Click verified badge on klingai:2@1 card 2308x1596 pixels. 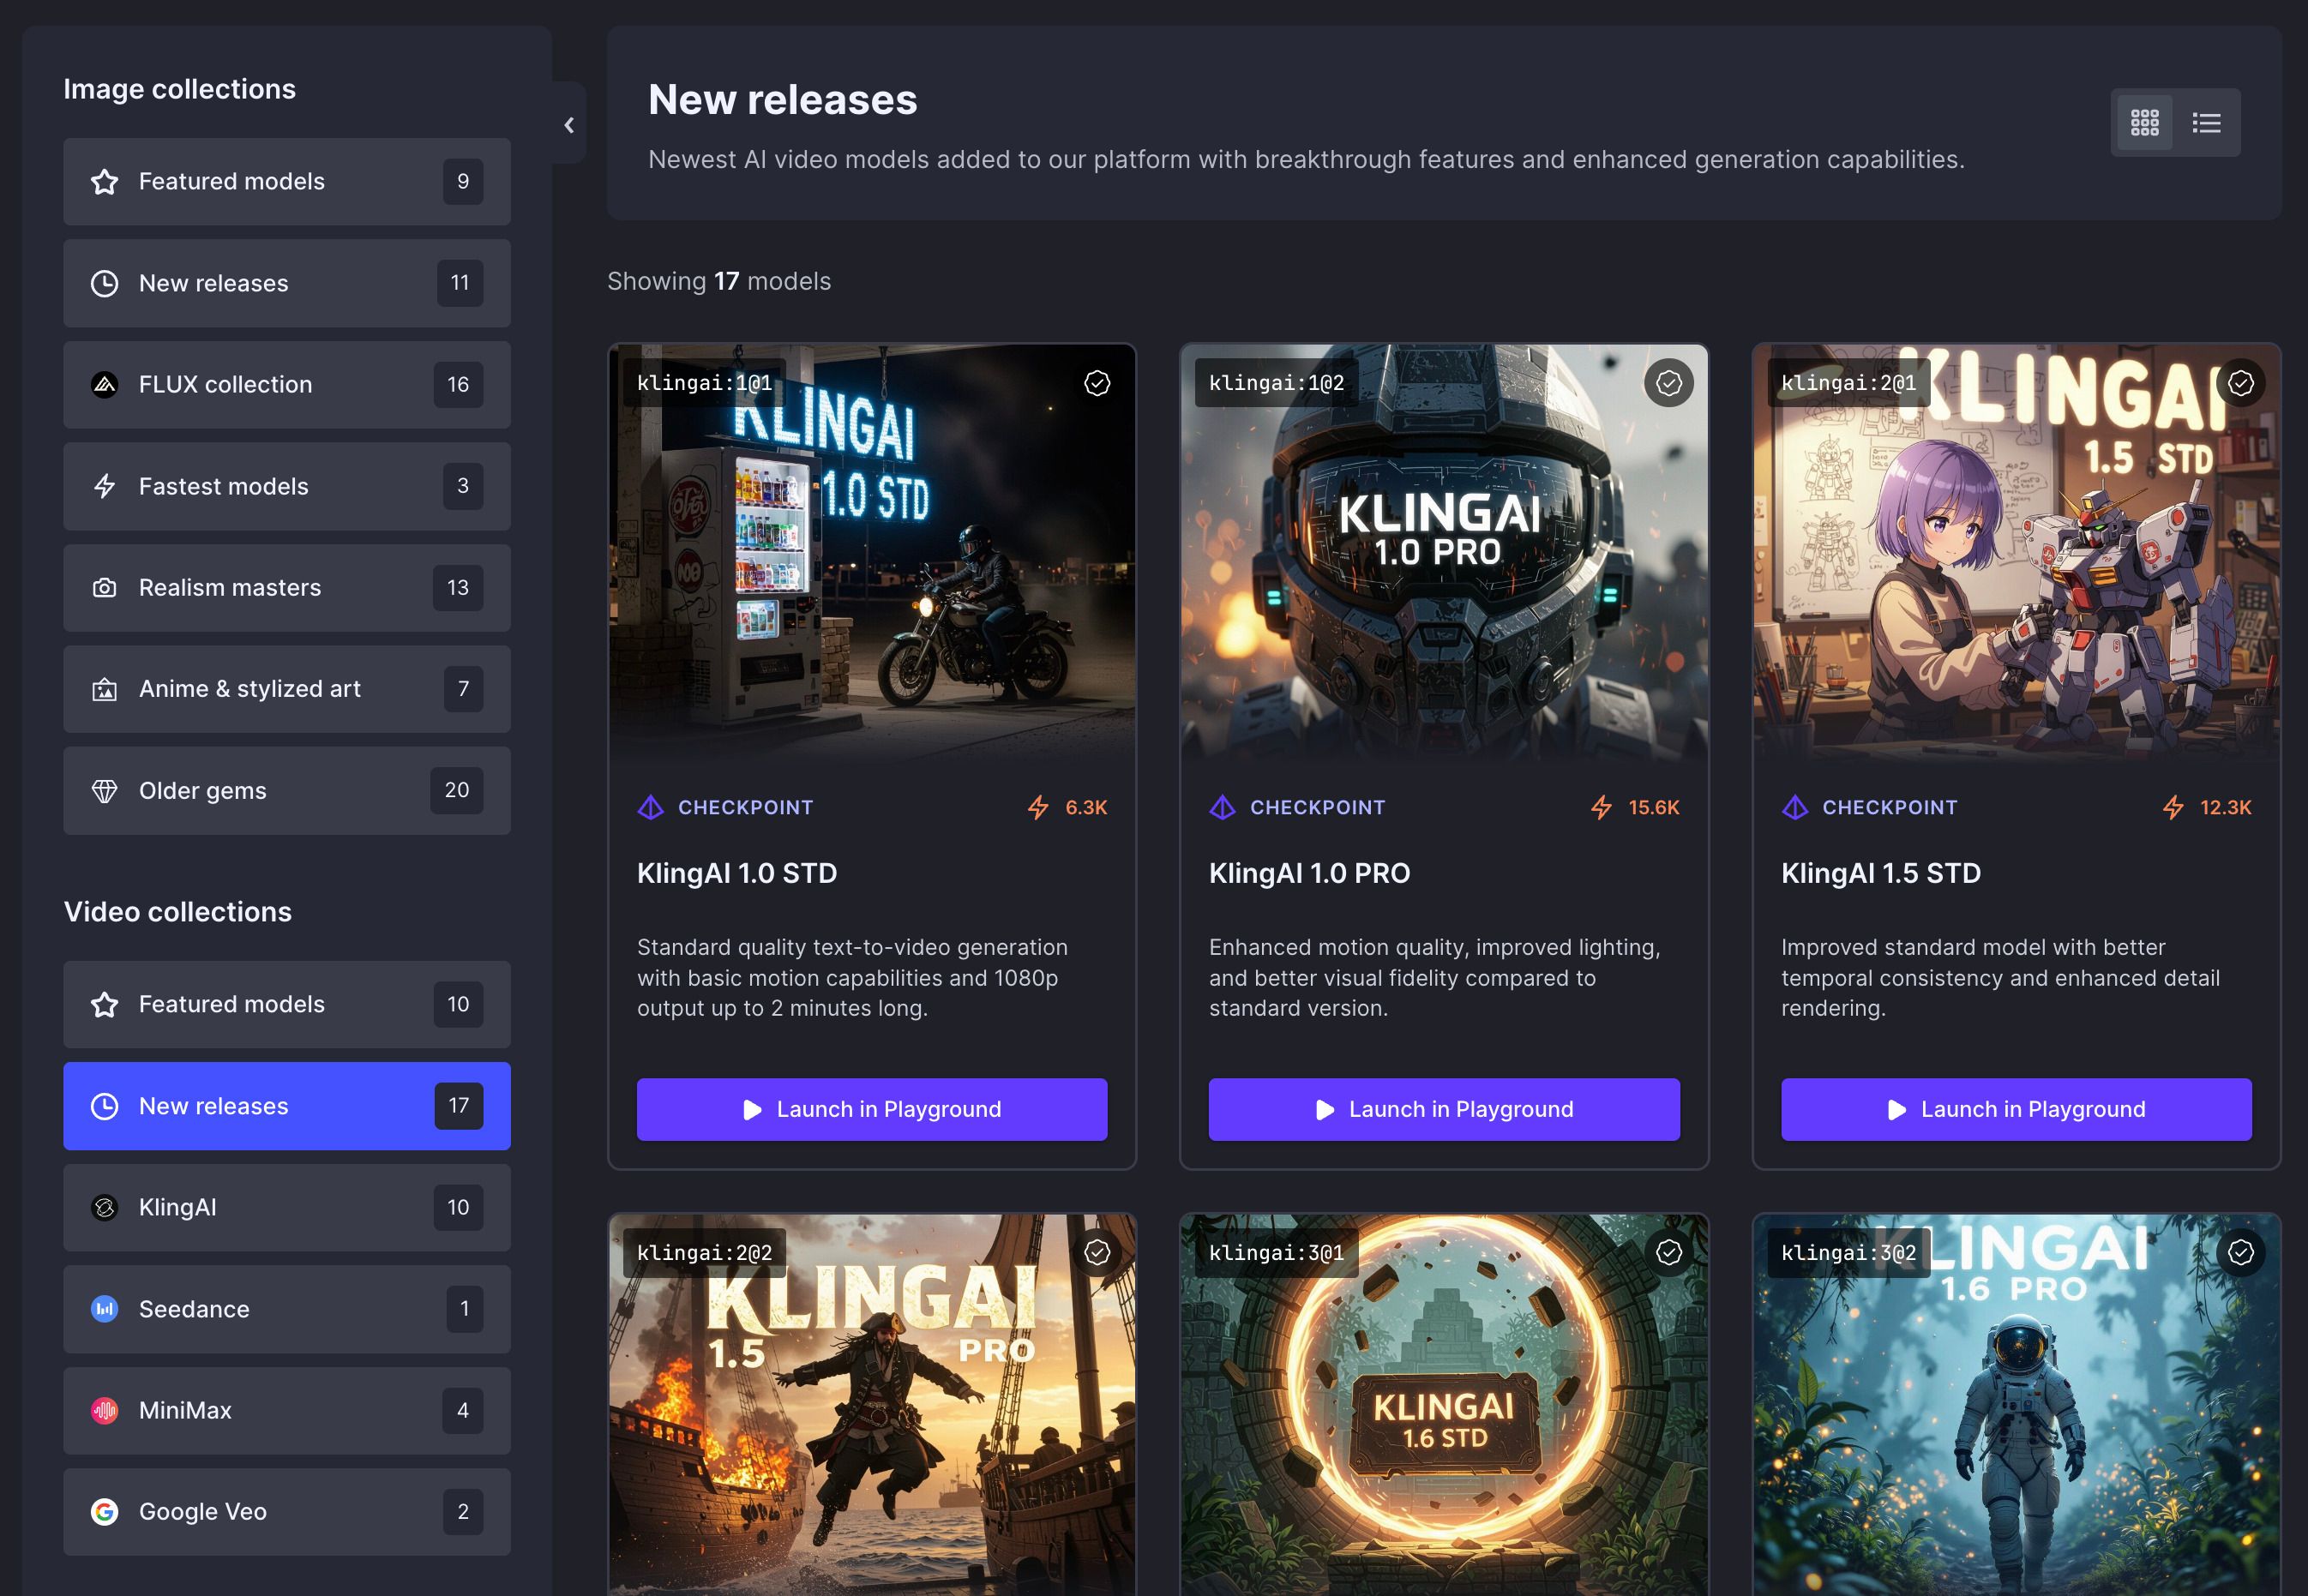coord(2240,383)
